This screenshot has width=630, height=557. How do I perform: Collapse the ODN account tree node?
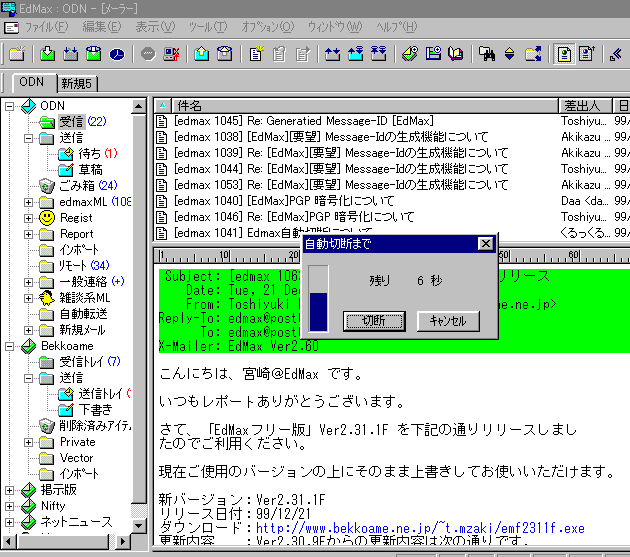click(9, 106)
